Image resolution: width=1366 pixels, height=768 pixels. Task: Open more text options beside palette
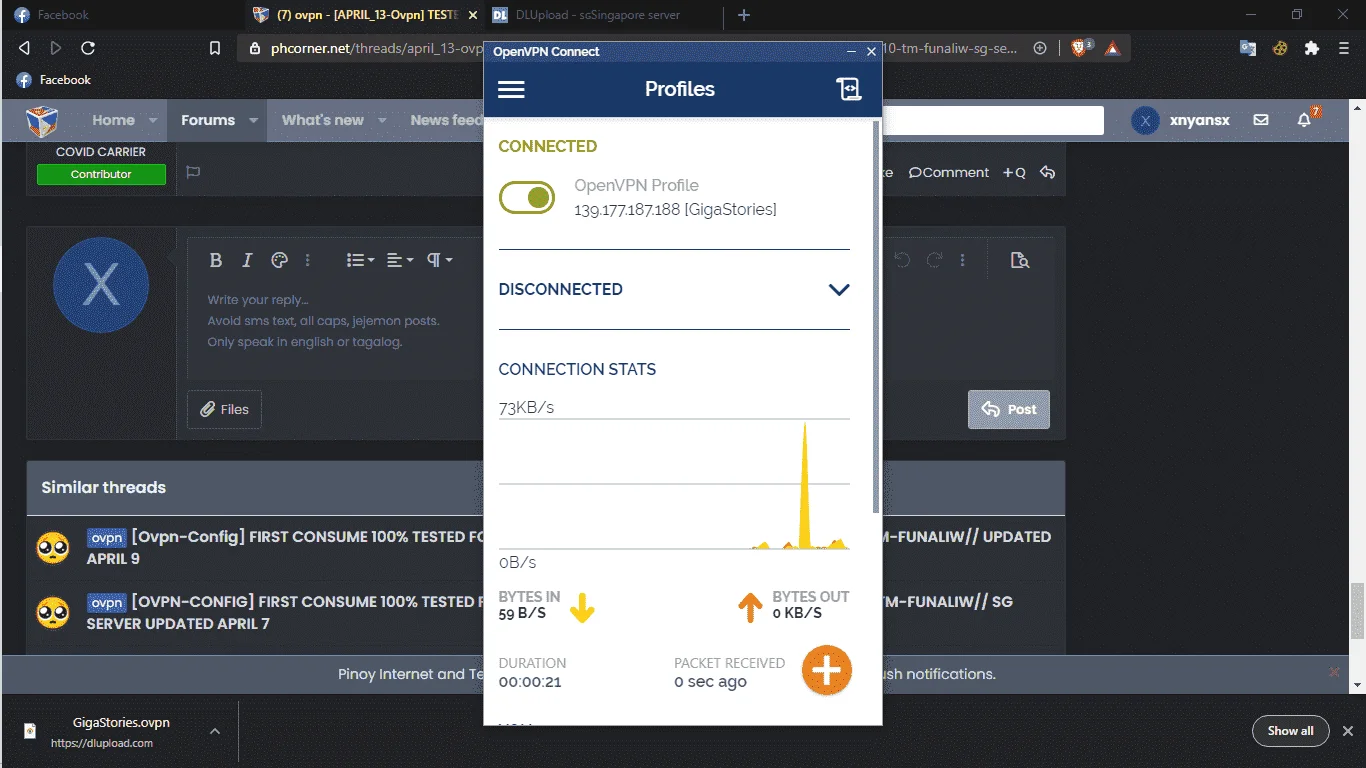pos(308,260)
